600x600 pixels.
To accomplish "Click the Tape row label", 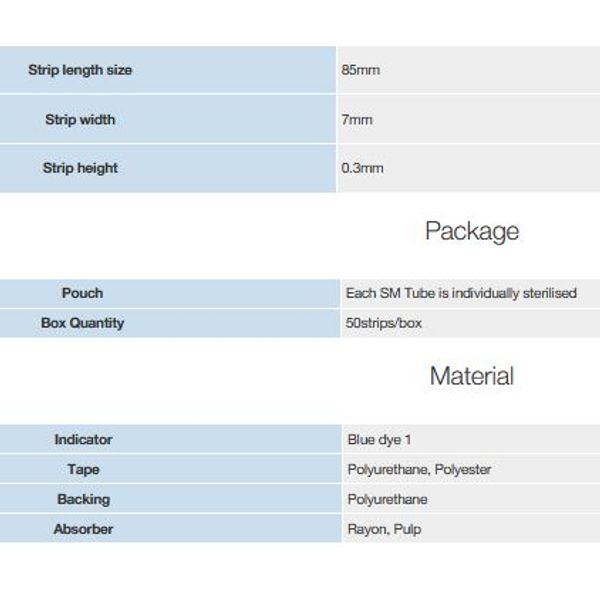I will (83, 470).
